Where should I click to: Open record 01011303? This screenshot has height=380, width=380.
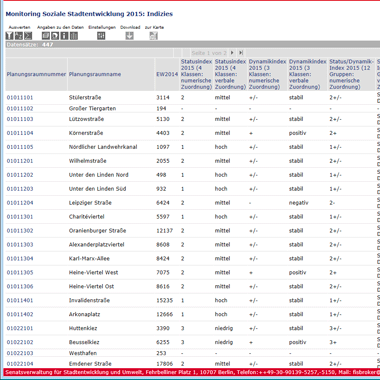click(20, 245)
